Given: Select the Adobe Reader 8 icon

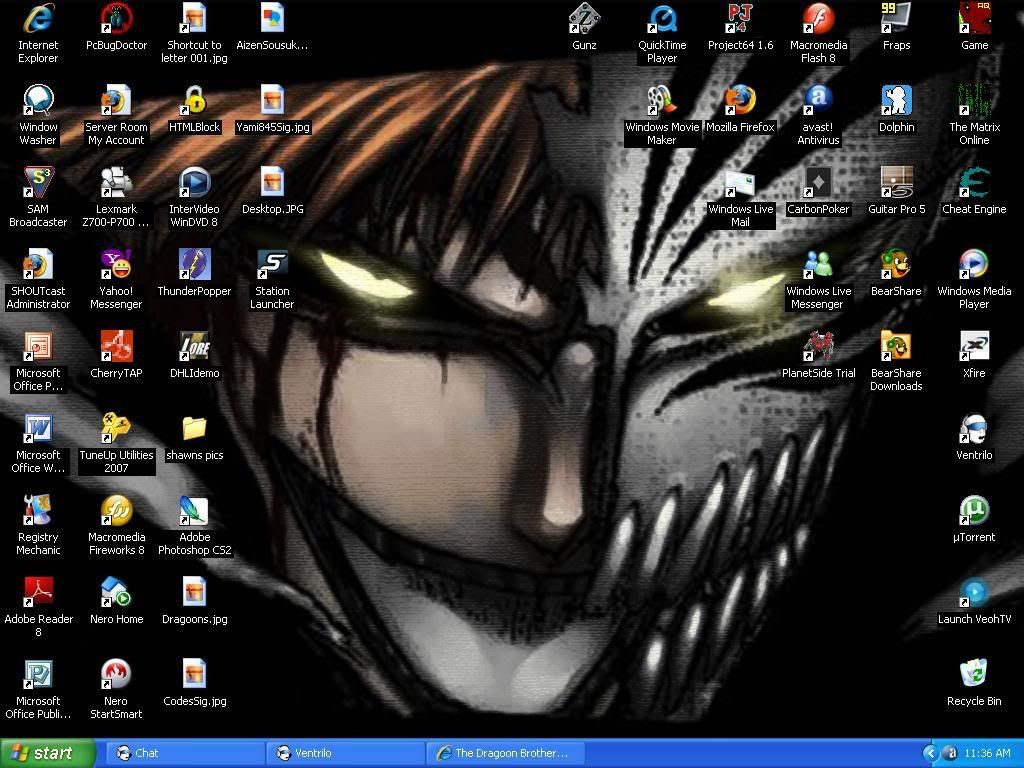Looking at the screenshot, I should [38, 592].
